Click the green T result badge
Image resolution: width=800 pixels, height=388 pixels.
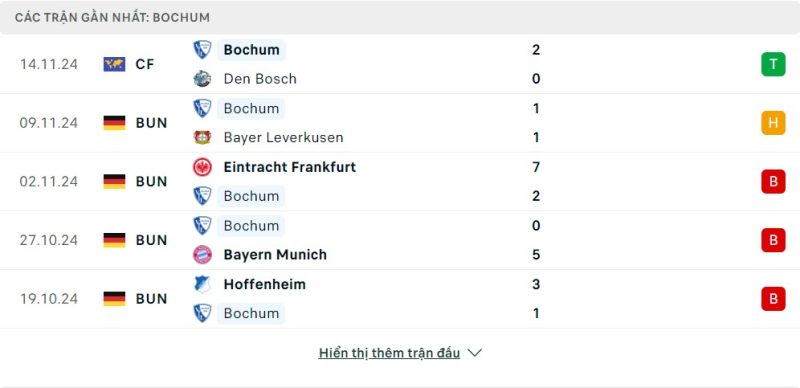(773, 64)
